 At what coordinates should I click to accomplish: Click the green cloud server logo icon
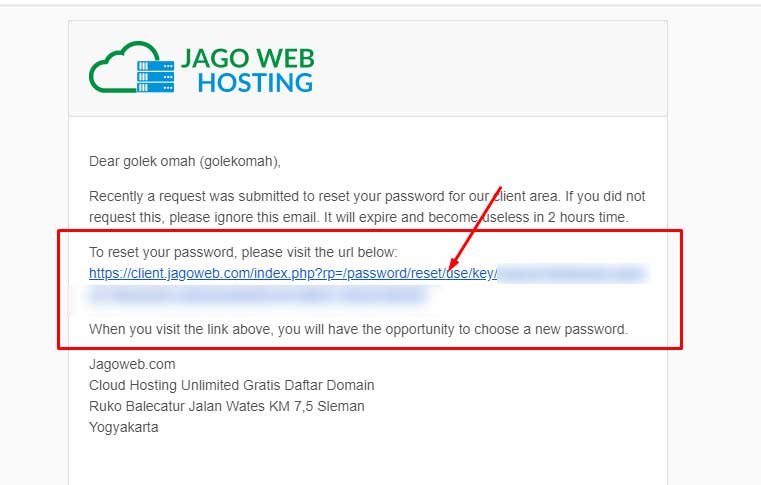[x=132, y=67]
